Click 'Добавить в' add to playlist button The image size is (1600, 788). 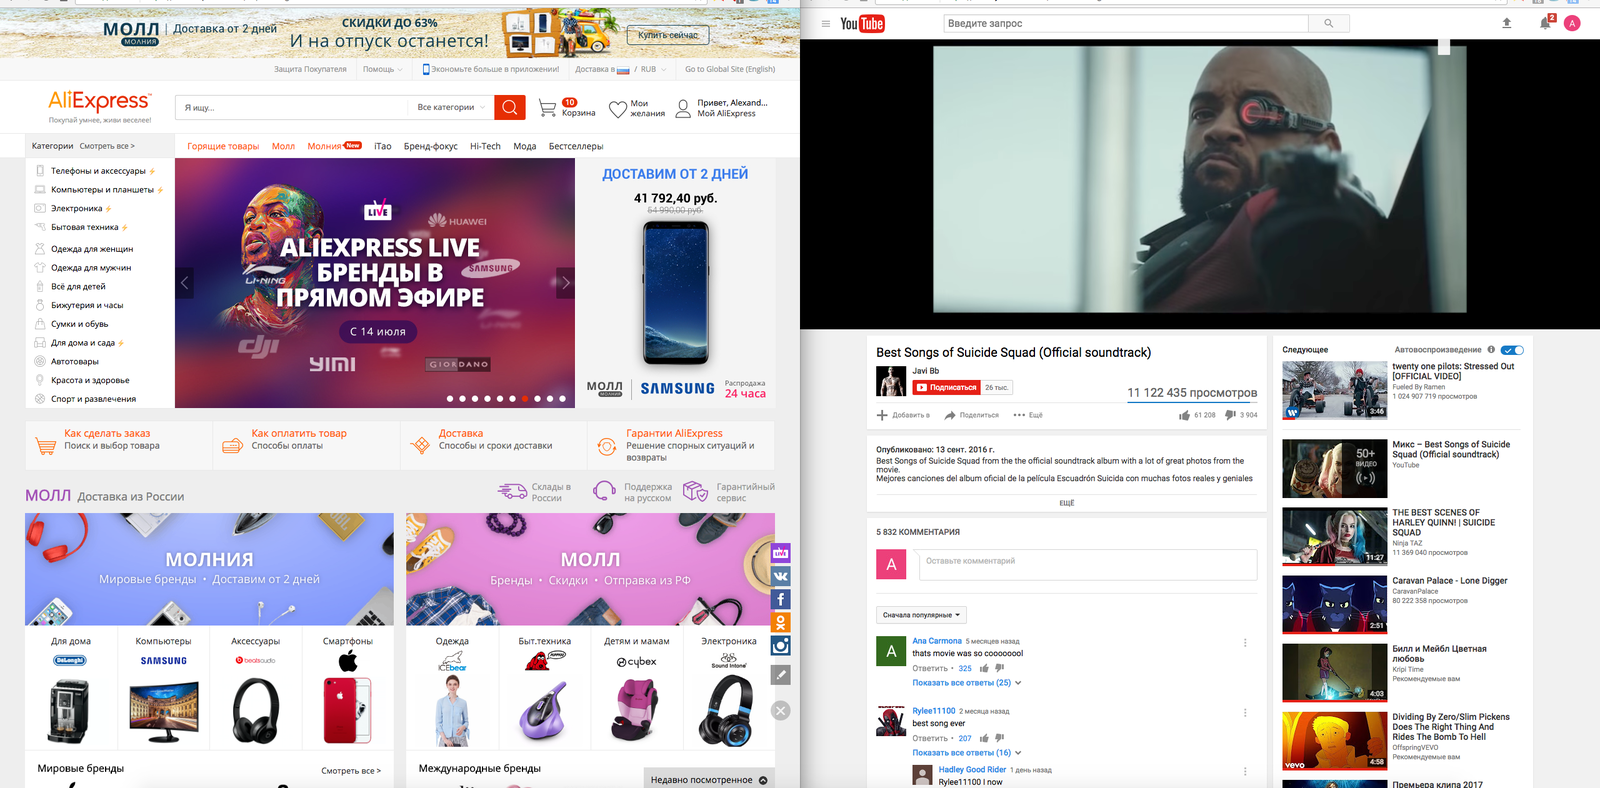click(x=903, y=415)
